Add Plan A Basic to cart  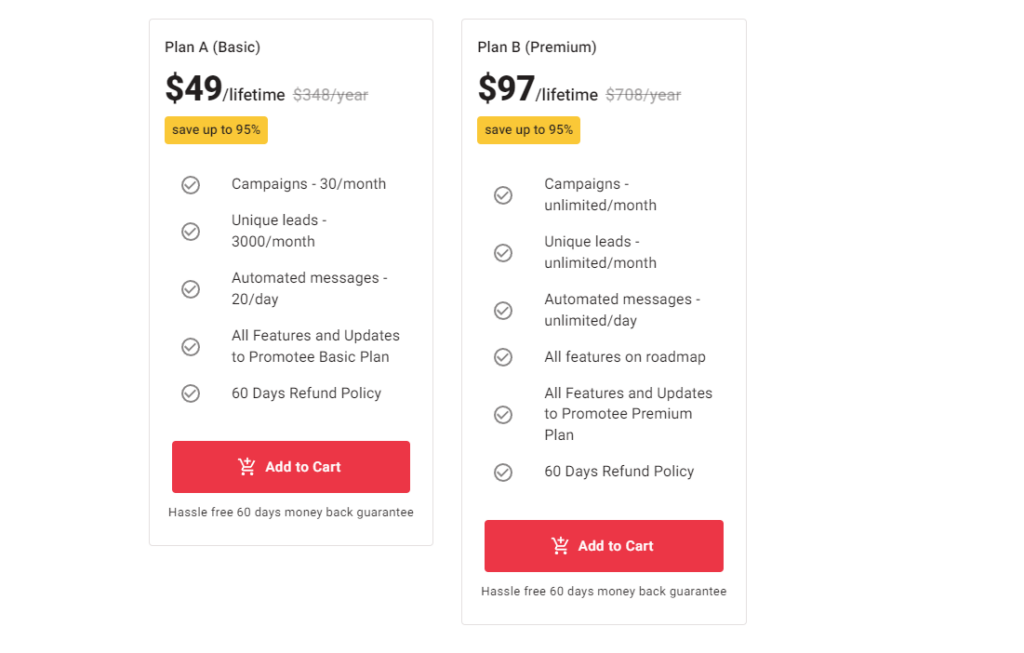(x=290, y=467)
